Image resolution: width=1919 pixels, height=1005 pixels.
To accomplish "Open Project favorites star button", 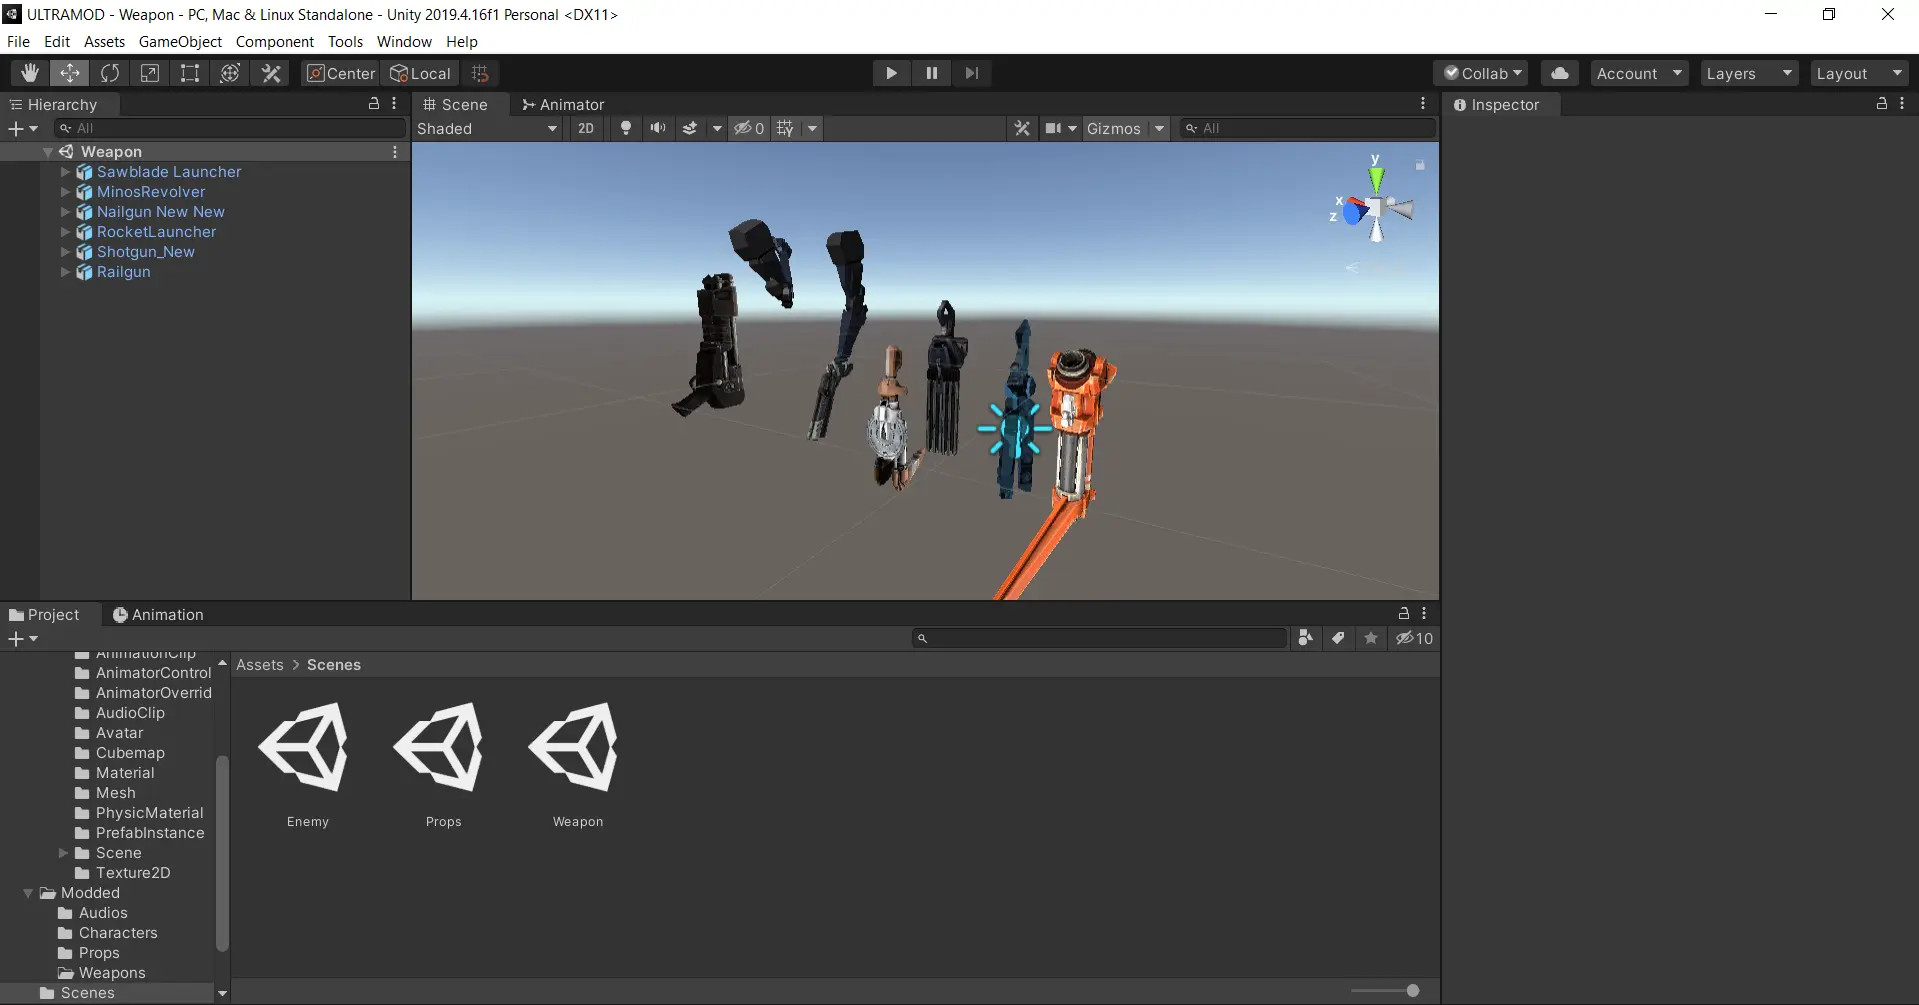I will point(1371,638).
